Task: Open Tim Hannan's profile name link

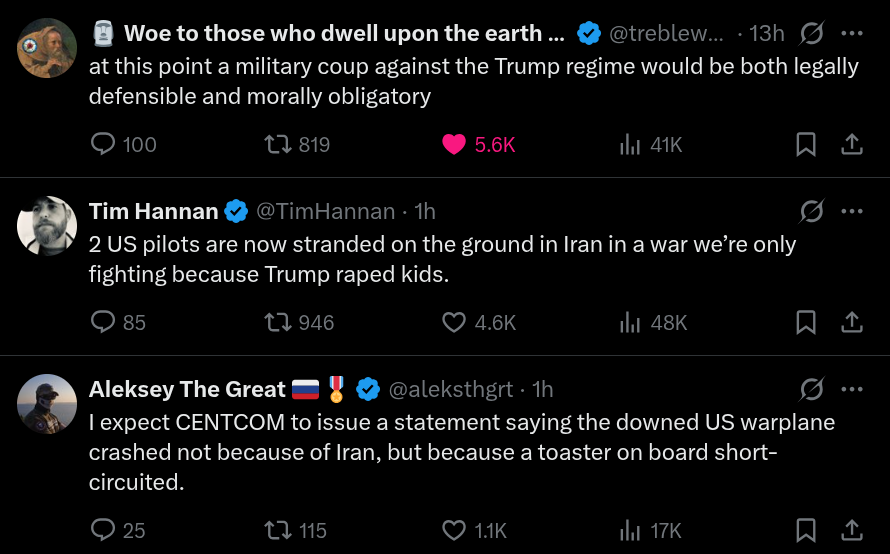Action: click(153, 211)
